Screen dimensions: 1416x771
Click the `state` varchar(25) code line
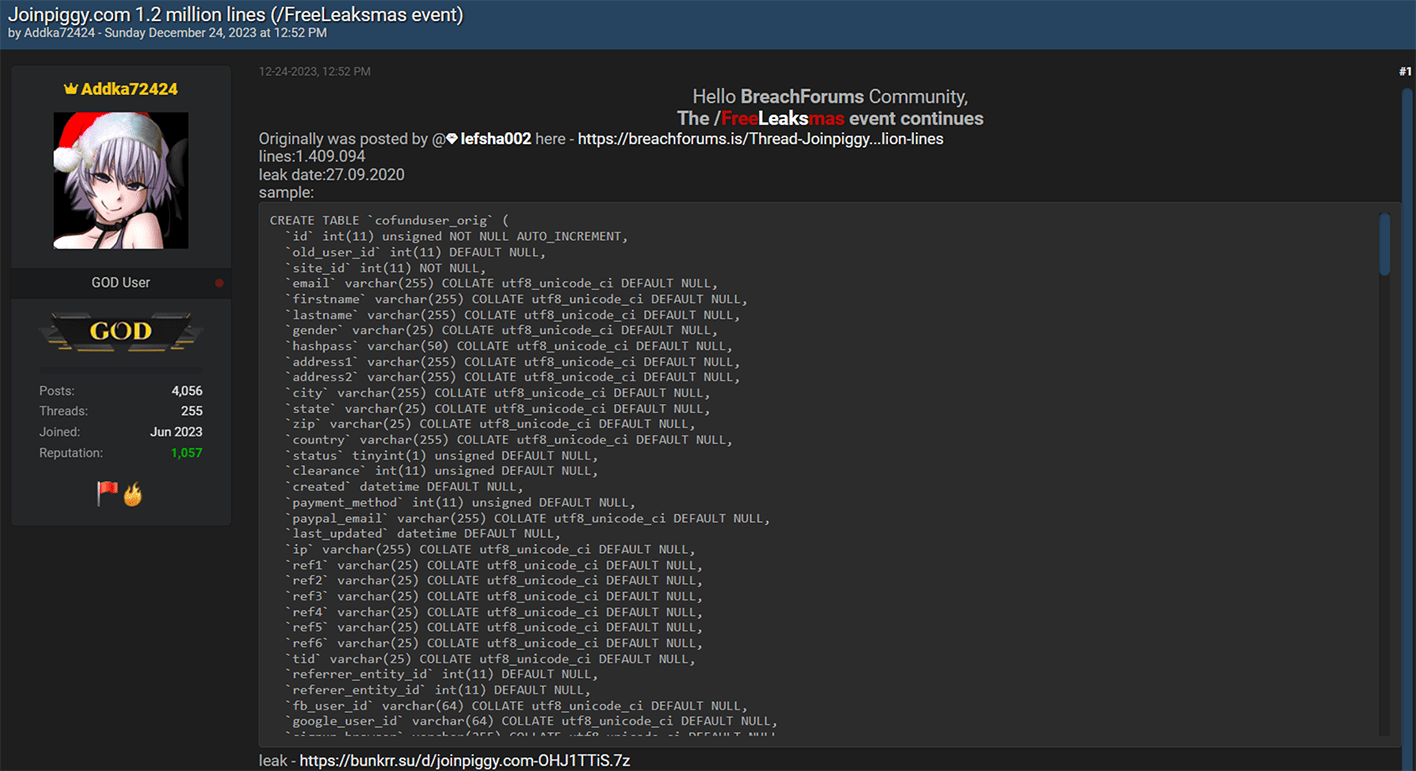click(498, 408)
